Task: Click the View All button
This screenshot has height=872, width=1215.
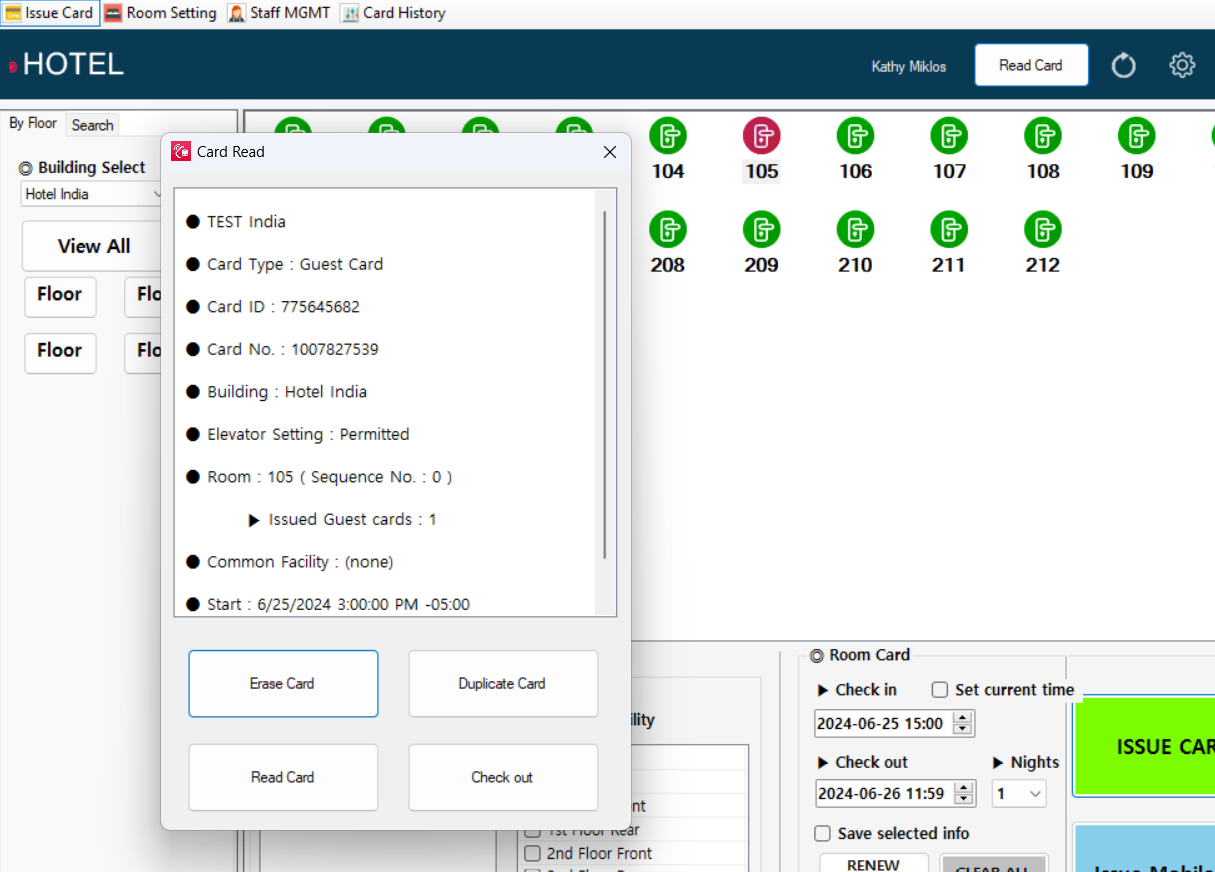Action: pyautogui.click(x=93, y=246)
